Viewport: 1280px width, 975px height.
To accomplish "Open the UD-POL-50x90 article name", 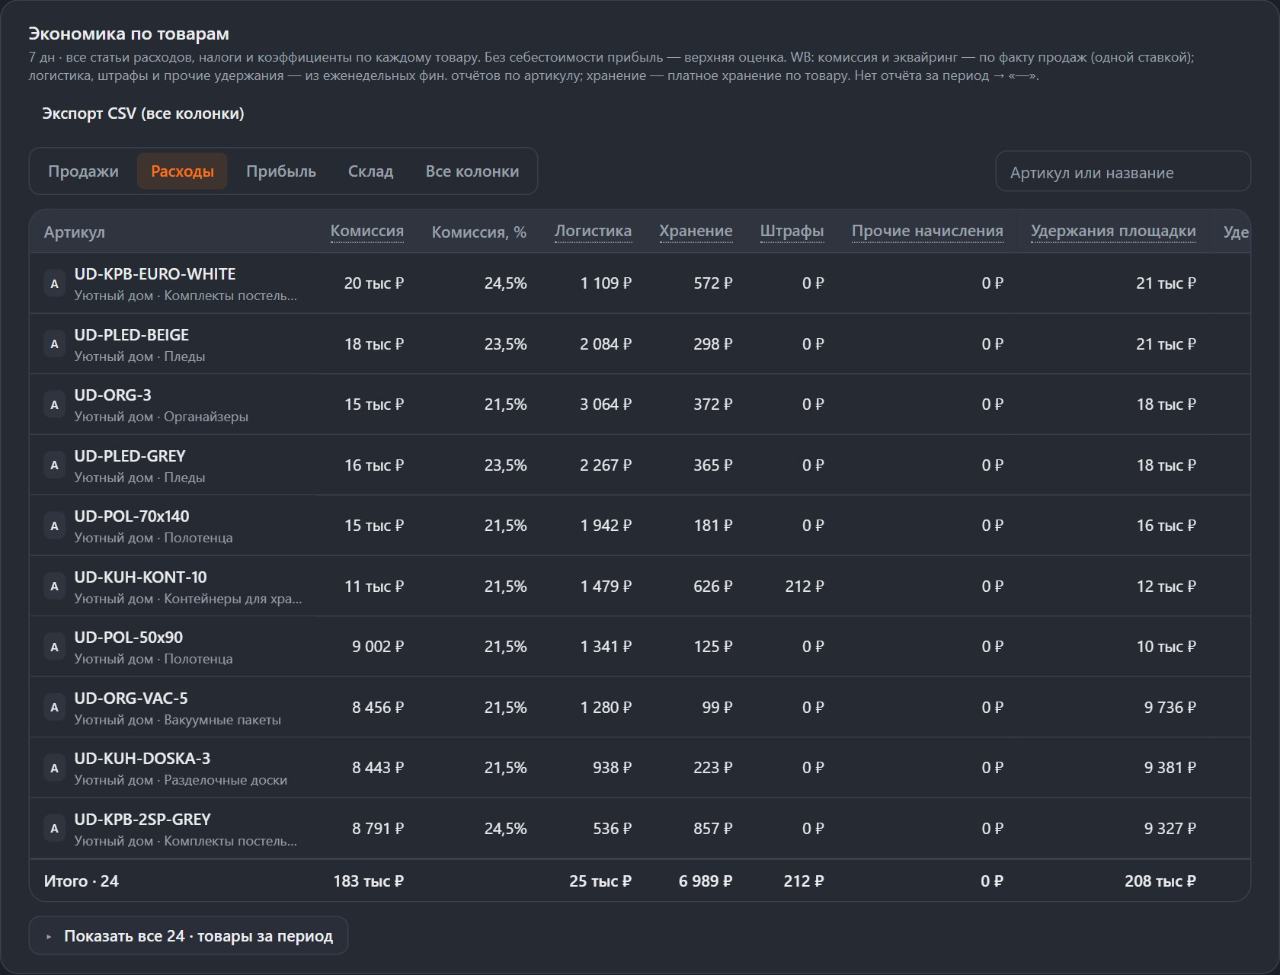I will (x=128, y=637).
